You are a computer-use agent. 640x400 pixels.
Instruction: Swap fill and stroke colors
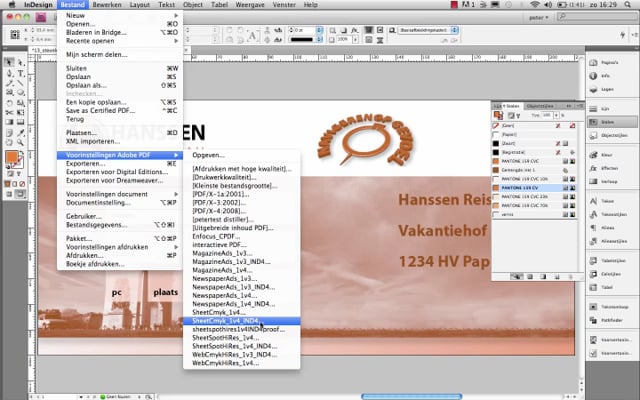21,153
